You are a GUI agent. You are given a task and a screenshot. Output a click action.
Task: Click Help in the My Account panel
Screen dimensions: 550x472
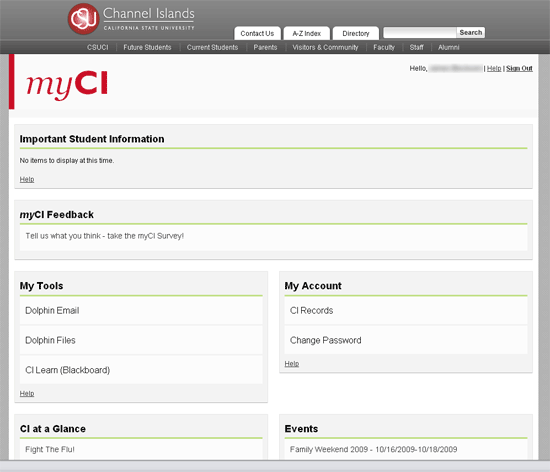(x=292, y=364)
